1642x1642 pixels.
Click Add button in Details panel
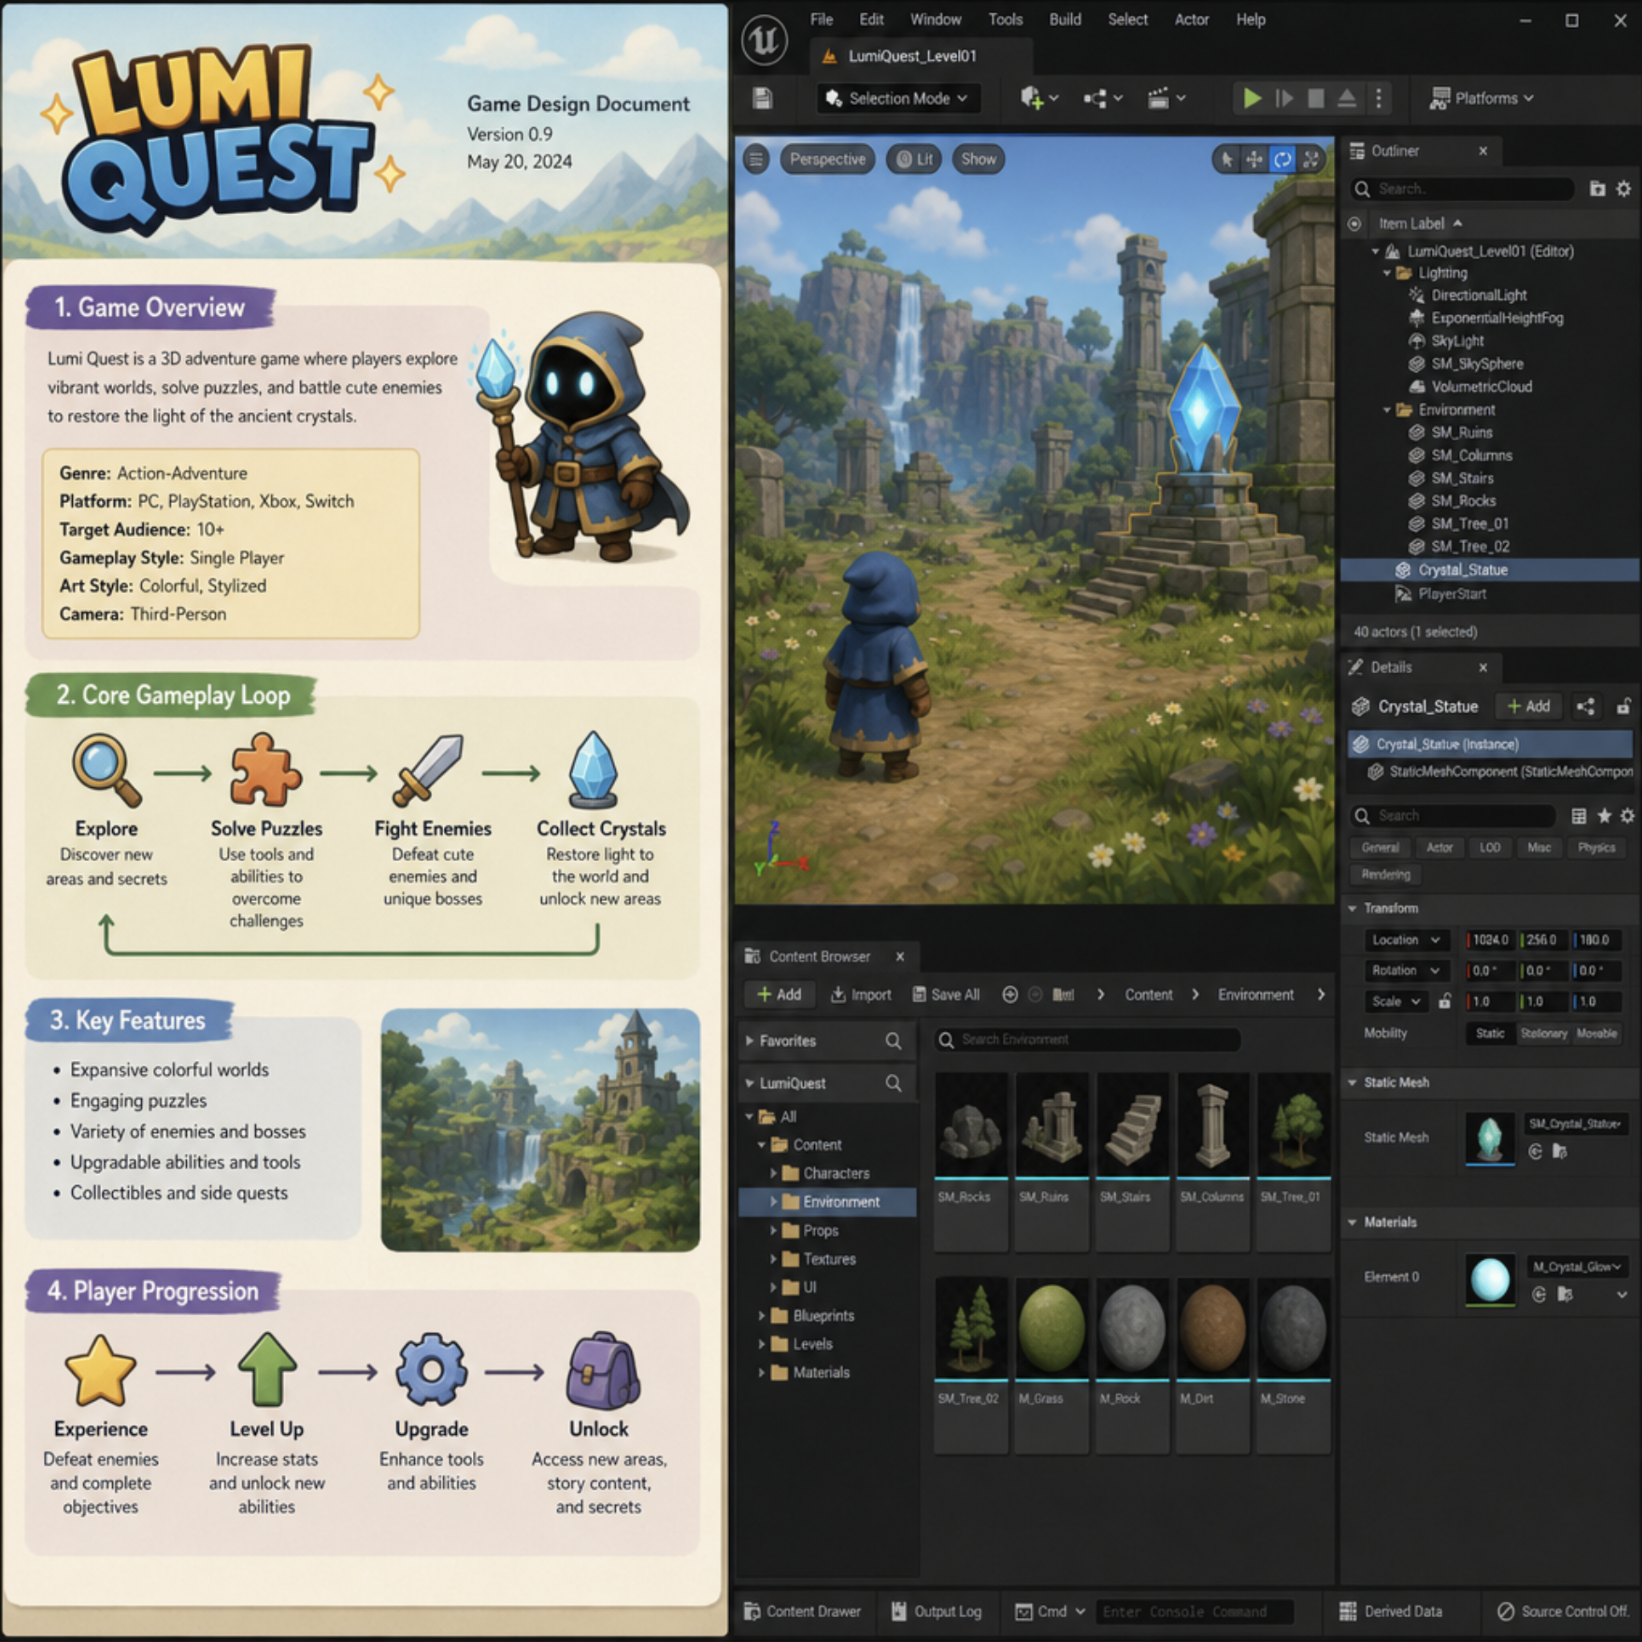(x=1529, y=707)
